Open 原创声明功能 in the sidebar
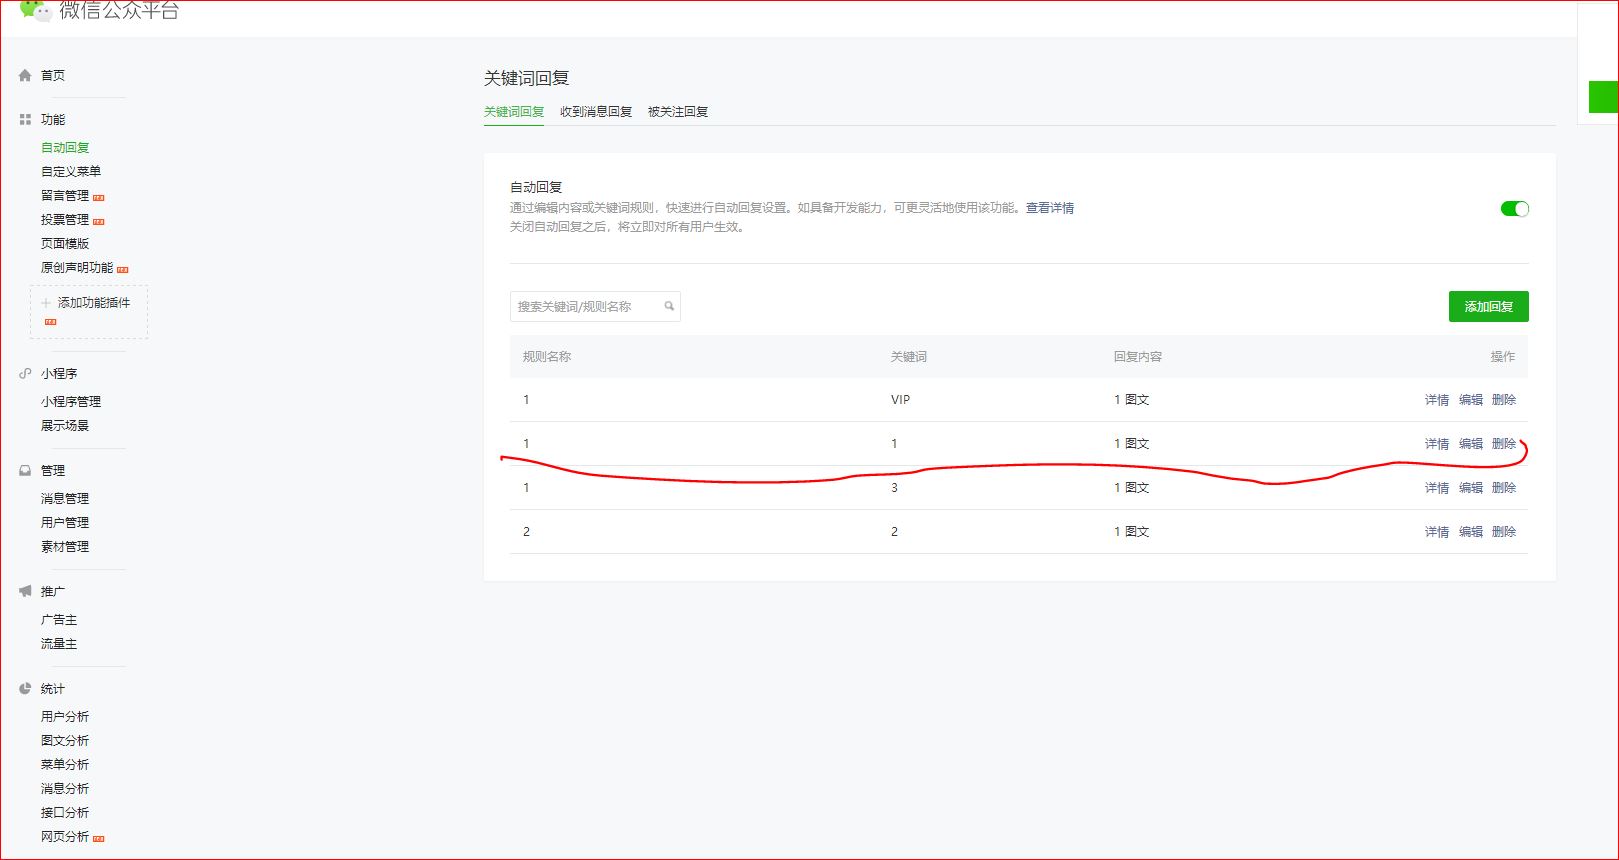This screenshot has height=860, width=1619. (77, 268)
